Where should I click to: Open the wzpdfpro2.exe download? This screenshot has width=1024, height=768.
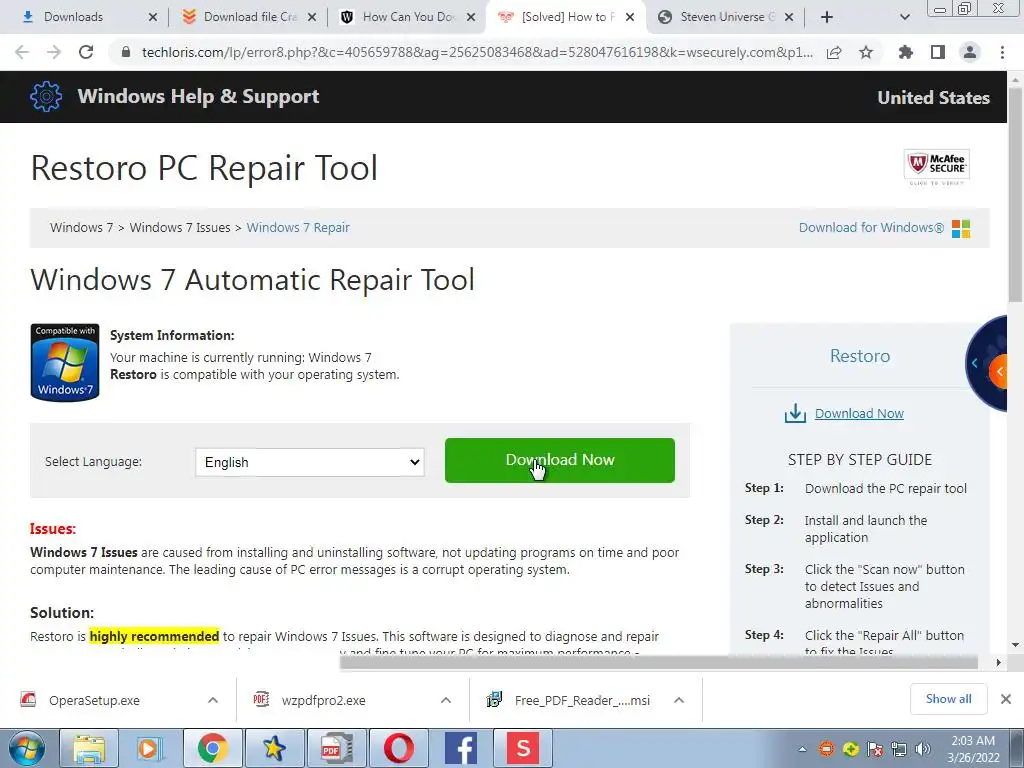pyautogui.click(x=323, y=700)
